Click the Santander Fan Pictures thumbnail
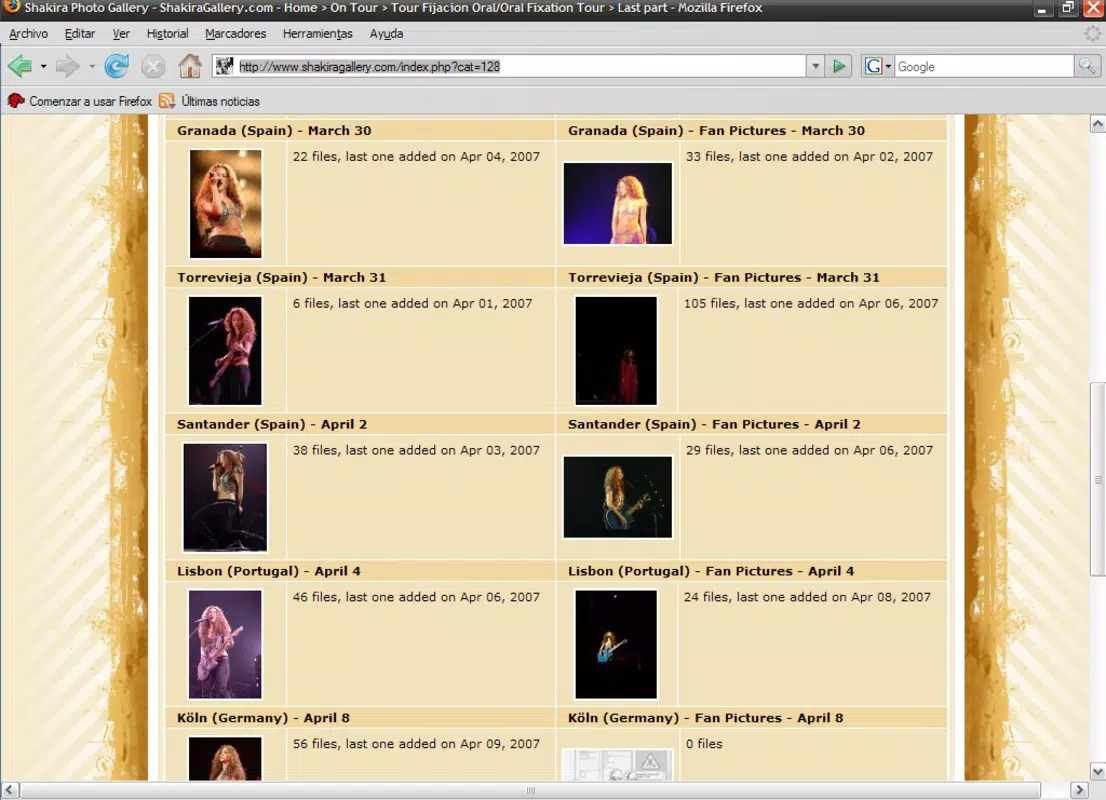Image resolution: width=1106 pixels, height=800 pixels. (x=617, y=497)
